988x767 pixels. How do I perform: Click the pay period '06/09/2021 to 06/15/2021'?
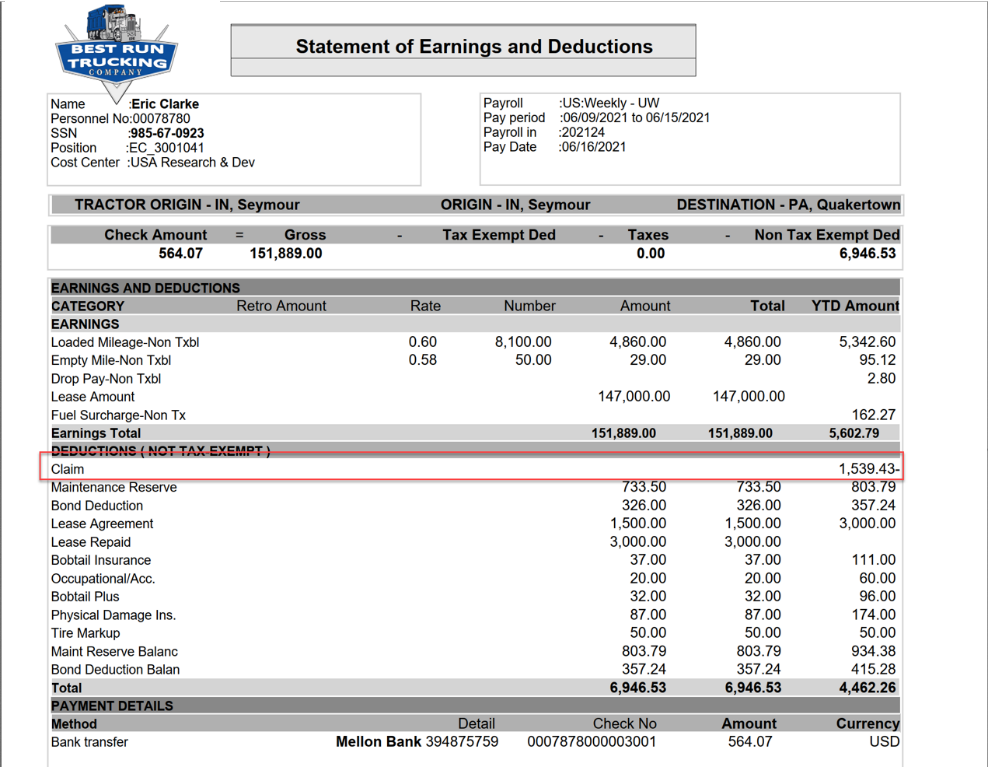pyautogui.click(x=636, y=118)
